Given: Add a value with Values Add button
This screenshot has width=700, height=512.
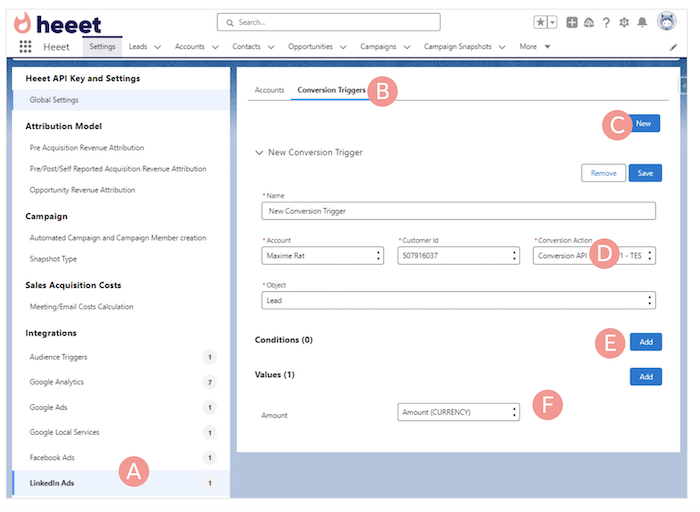Looking at the screenshot, I should 646,377.
